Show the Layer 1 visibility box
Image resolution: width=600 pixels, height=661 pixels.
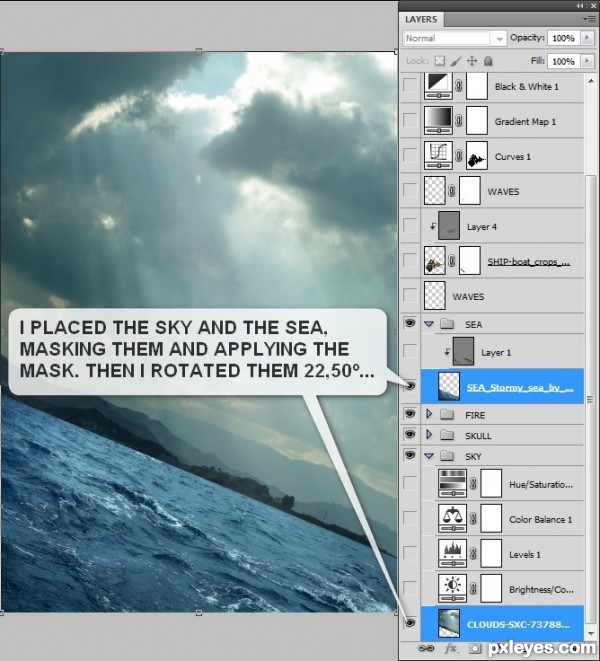[x=410, y=351]
